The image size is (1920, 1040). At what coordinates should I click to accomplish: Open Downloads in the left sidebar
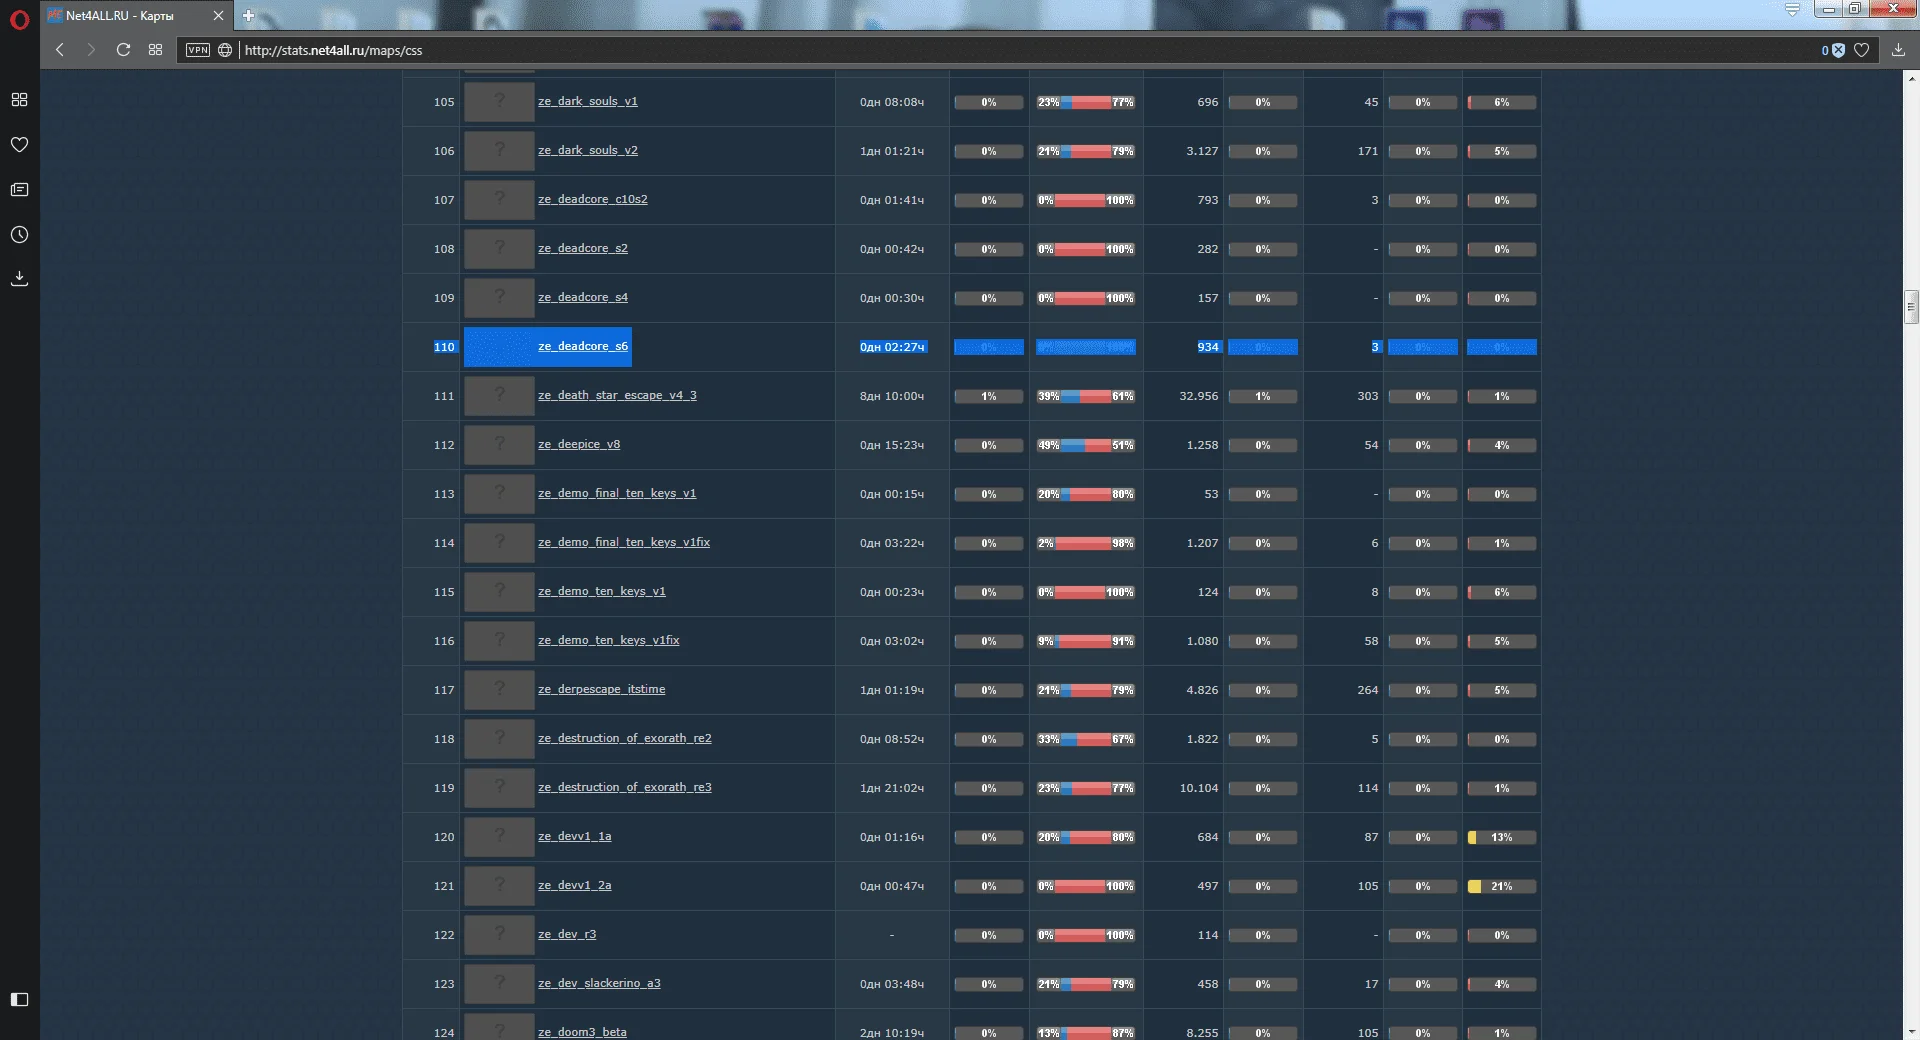click(x=19, y=279)
